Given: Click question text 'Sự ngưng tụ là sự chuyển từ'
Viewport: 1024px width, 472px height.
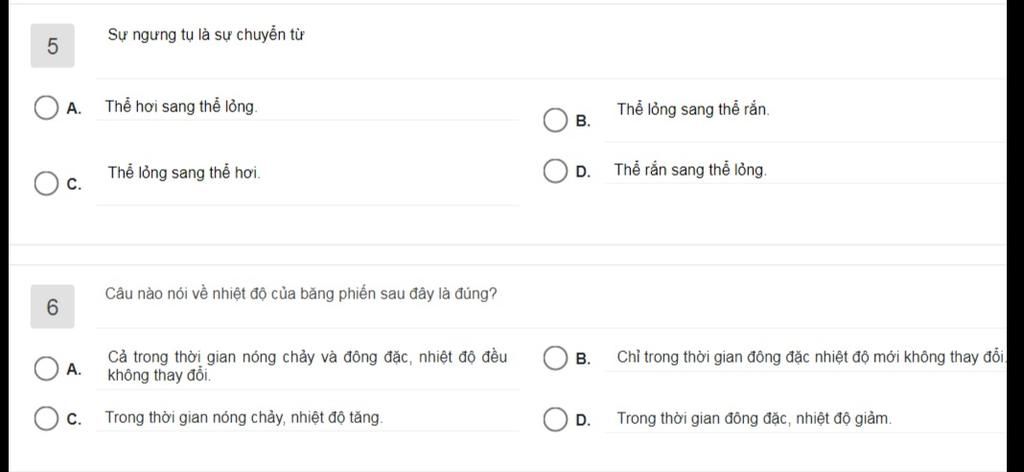Looking at the screenshot, I should pyautogui.click(x=206, y=36).
